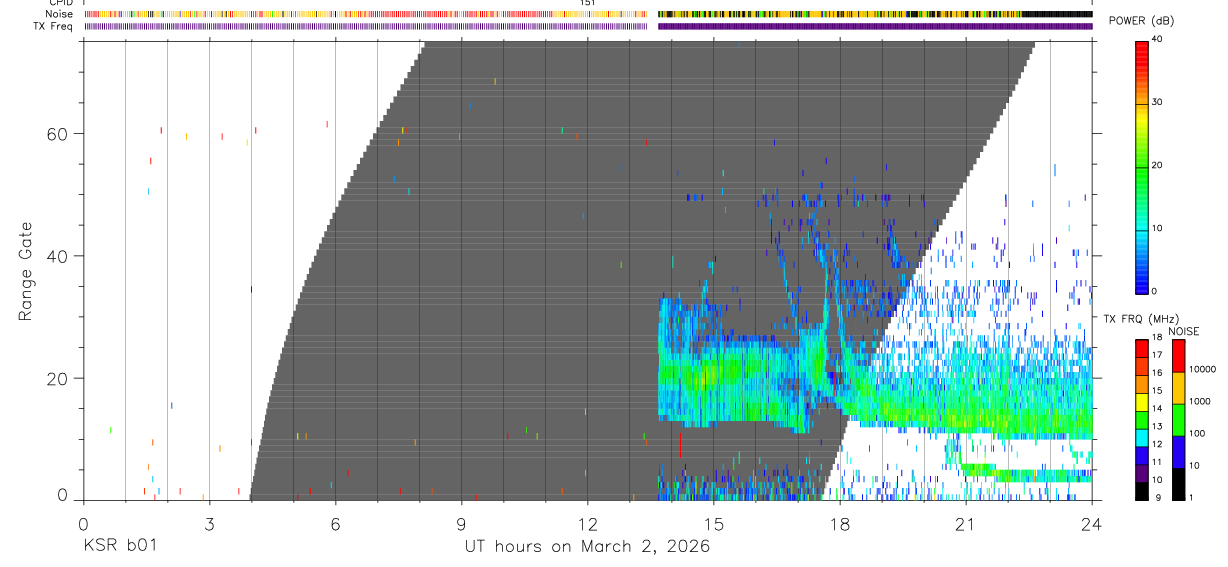Select the 21 tick on the UT hours axis
Viewport: 1228px width, 567px height.
tap(966, 522)
